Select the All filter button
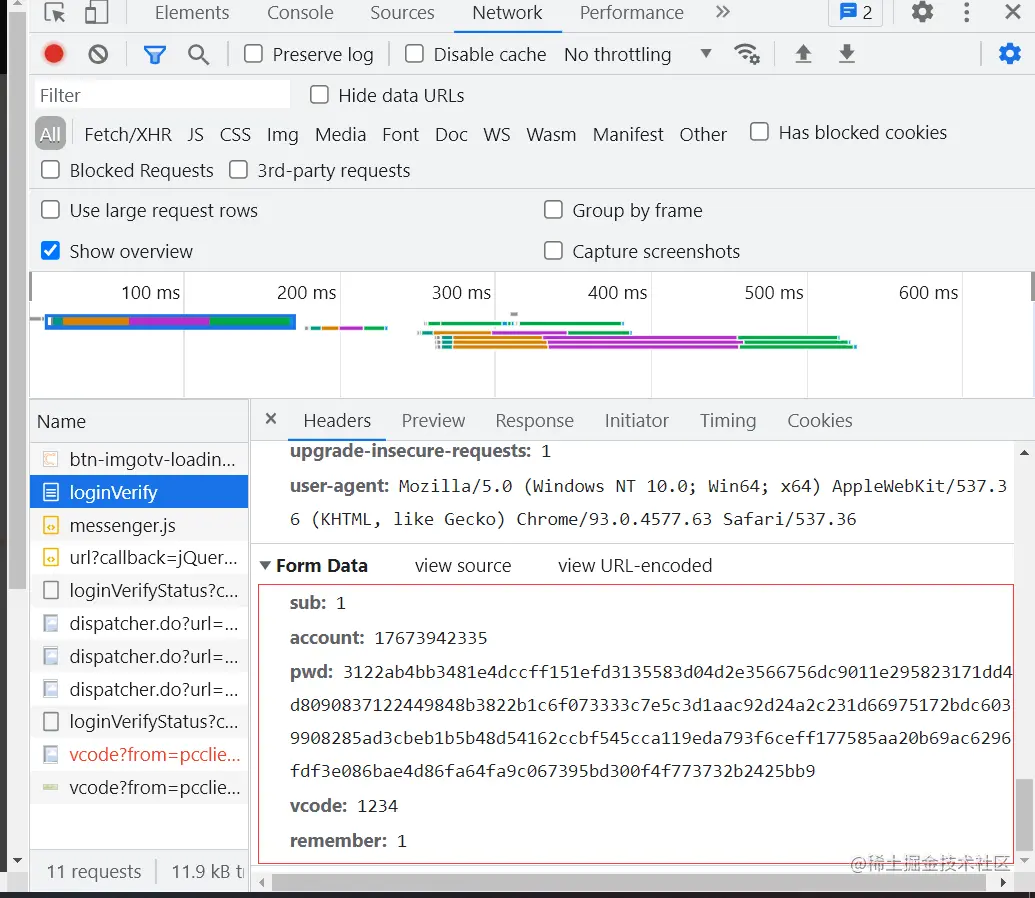 [x=50, y=134]
